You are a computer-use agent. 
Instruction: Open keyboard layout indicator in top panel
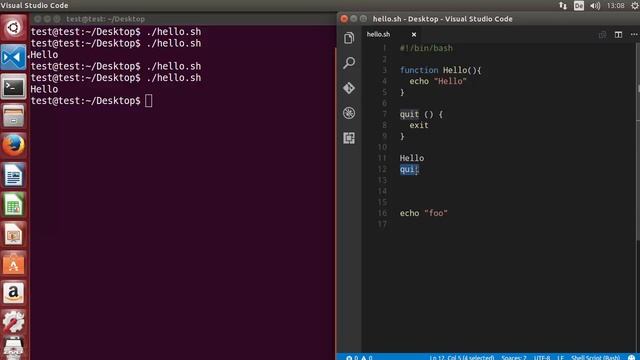pyautogui.click(x=579, y=5)
